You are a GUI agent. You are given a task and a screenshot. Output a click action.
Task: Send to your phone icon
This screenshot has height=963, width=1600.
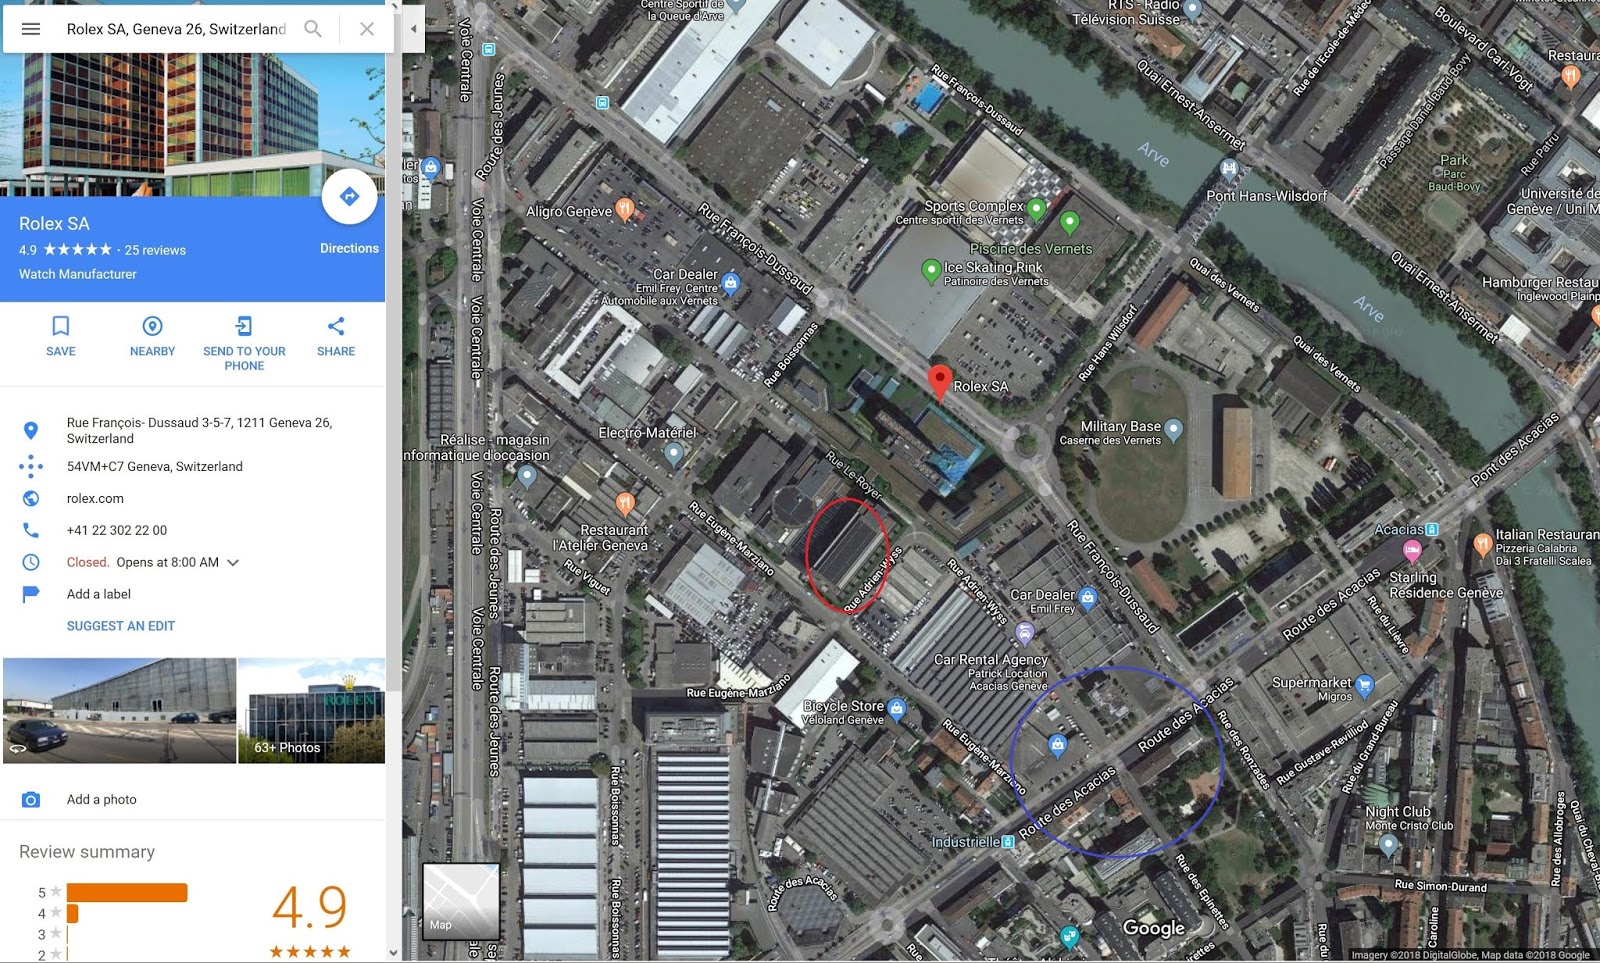click(x=244, y=326)
